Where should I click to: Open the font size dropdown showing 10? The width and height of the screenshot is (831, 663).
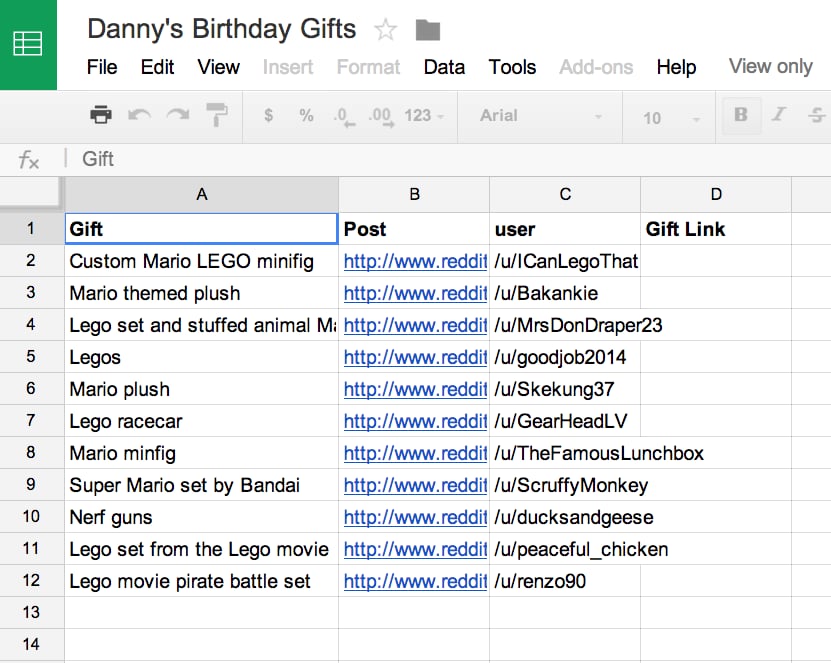pos(666,115)
